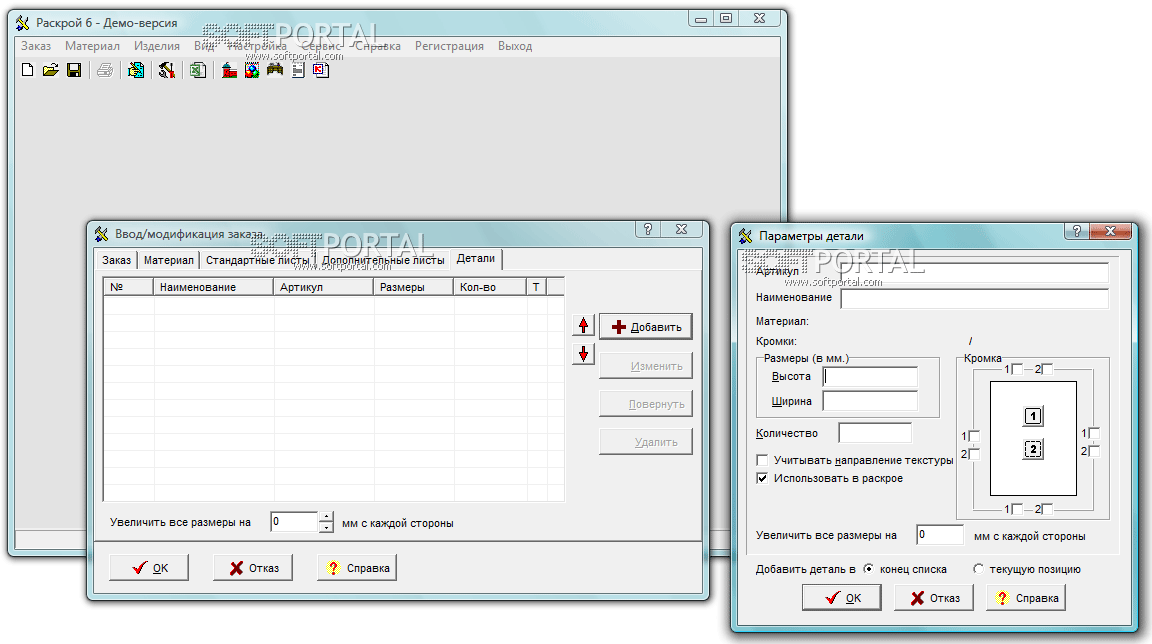Click edge type 1 button in Кромка preview
This screenshot has width=1152, height=644.
tap(1033, 416)
